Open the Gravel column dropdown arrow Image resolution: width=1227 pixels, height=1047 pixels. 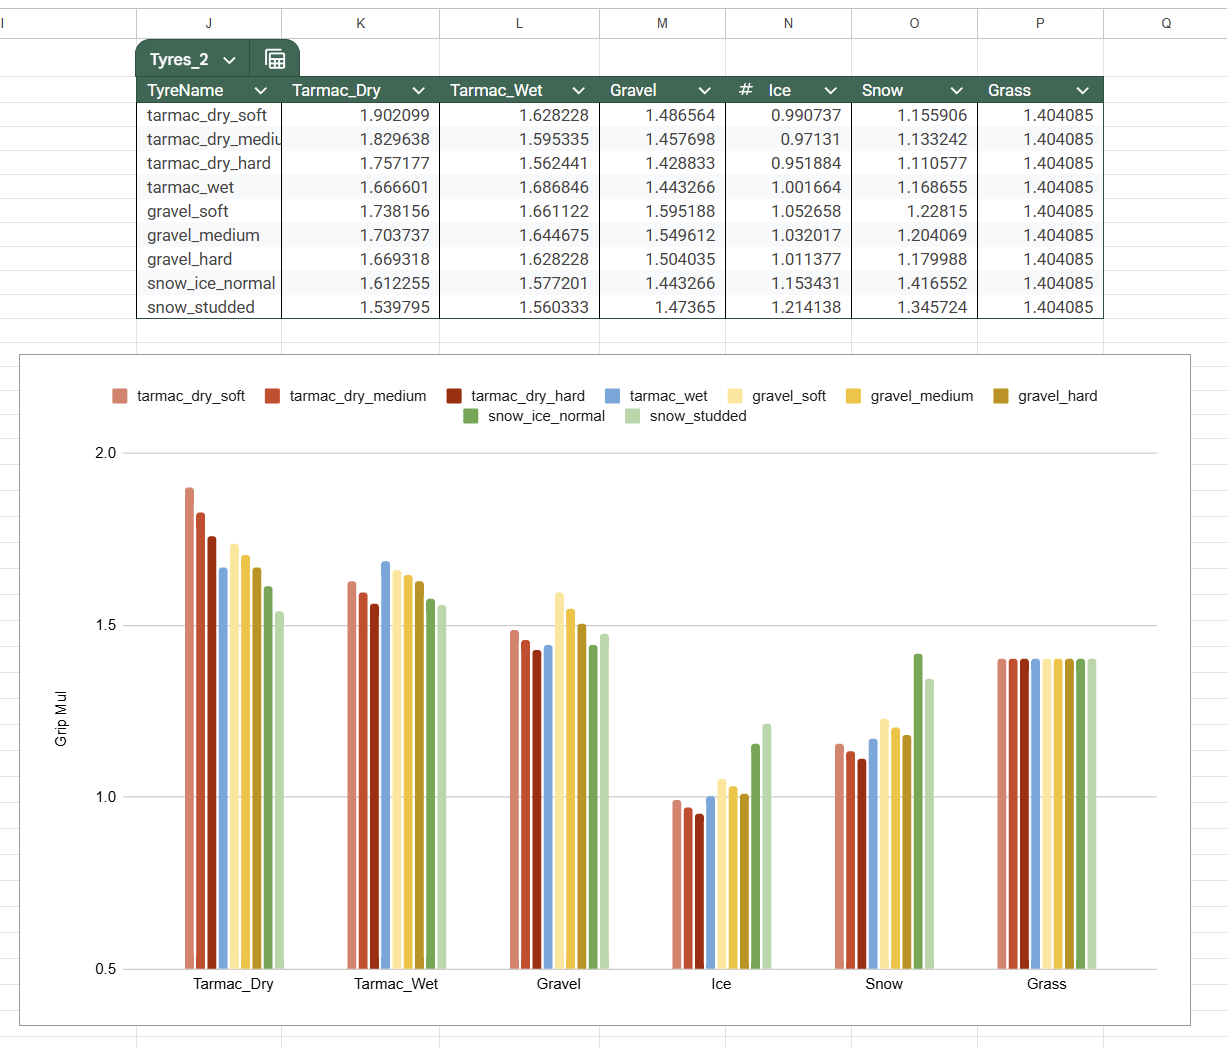705,91
